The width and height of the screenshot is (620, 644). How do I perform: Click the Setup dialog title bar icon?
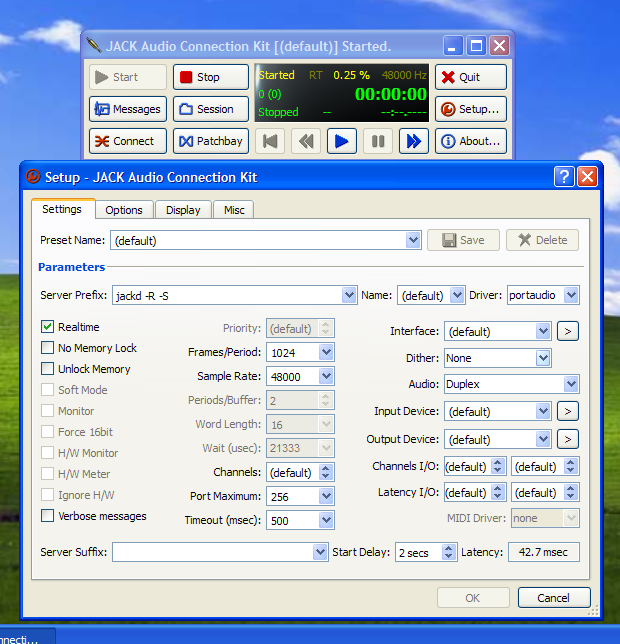pyautogui.click(x=33, y=177)
